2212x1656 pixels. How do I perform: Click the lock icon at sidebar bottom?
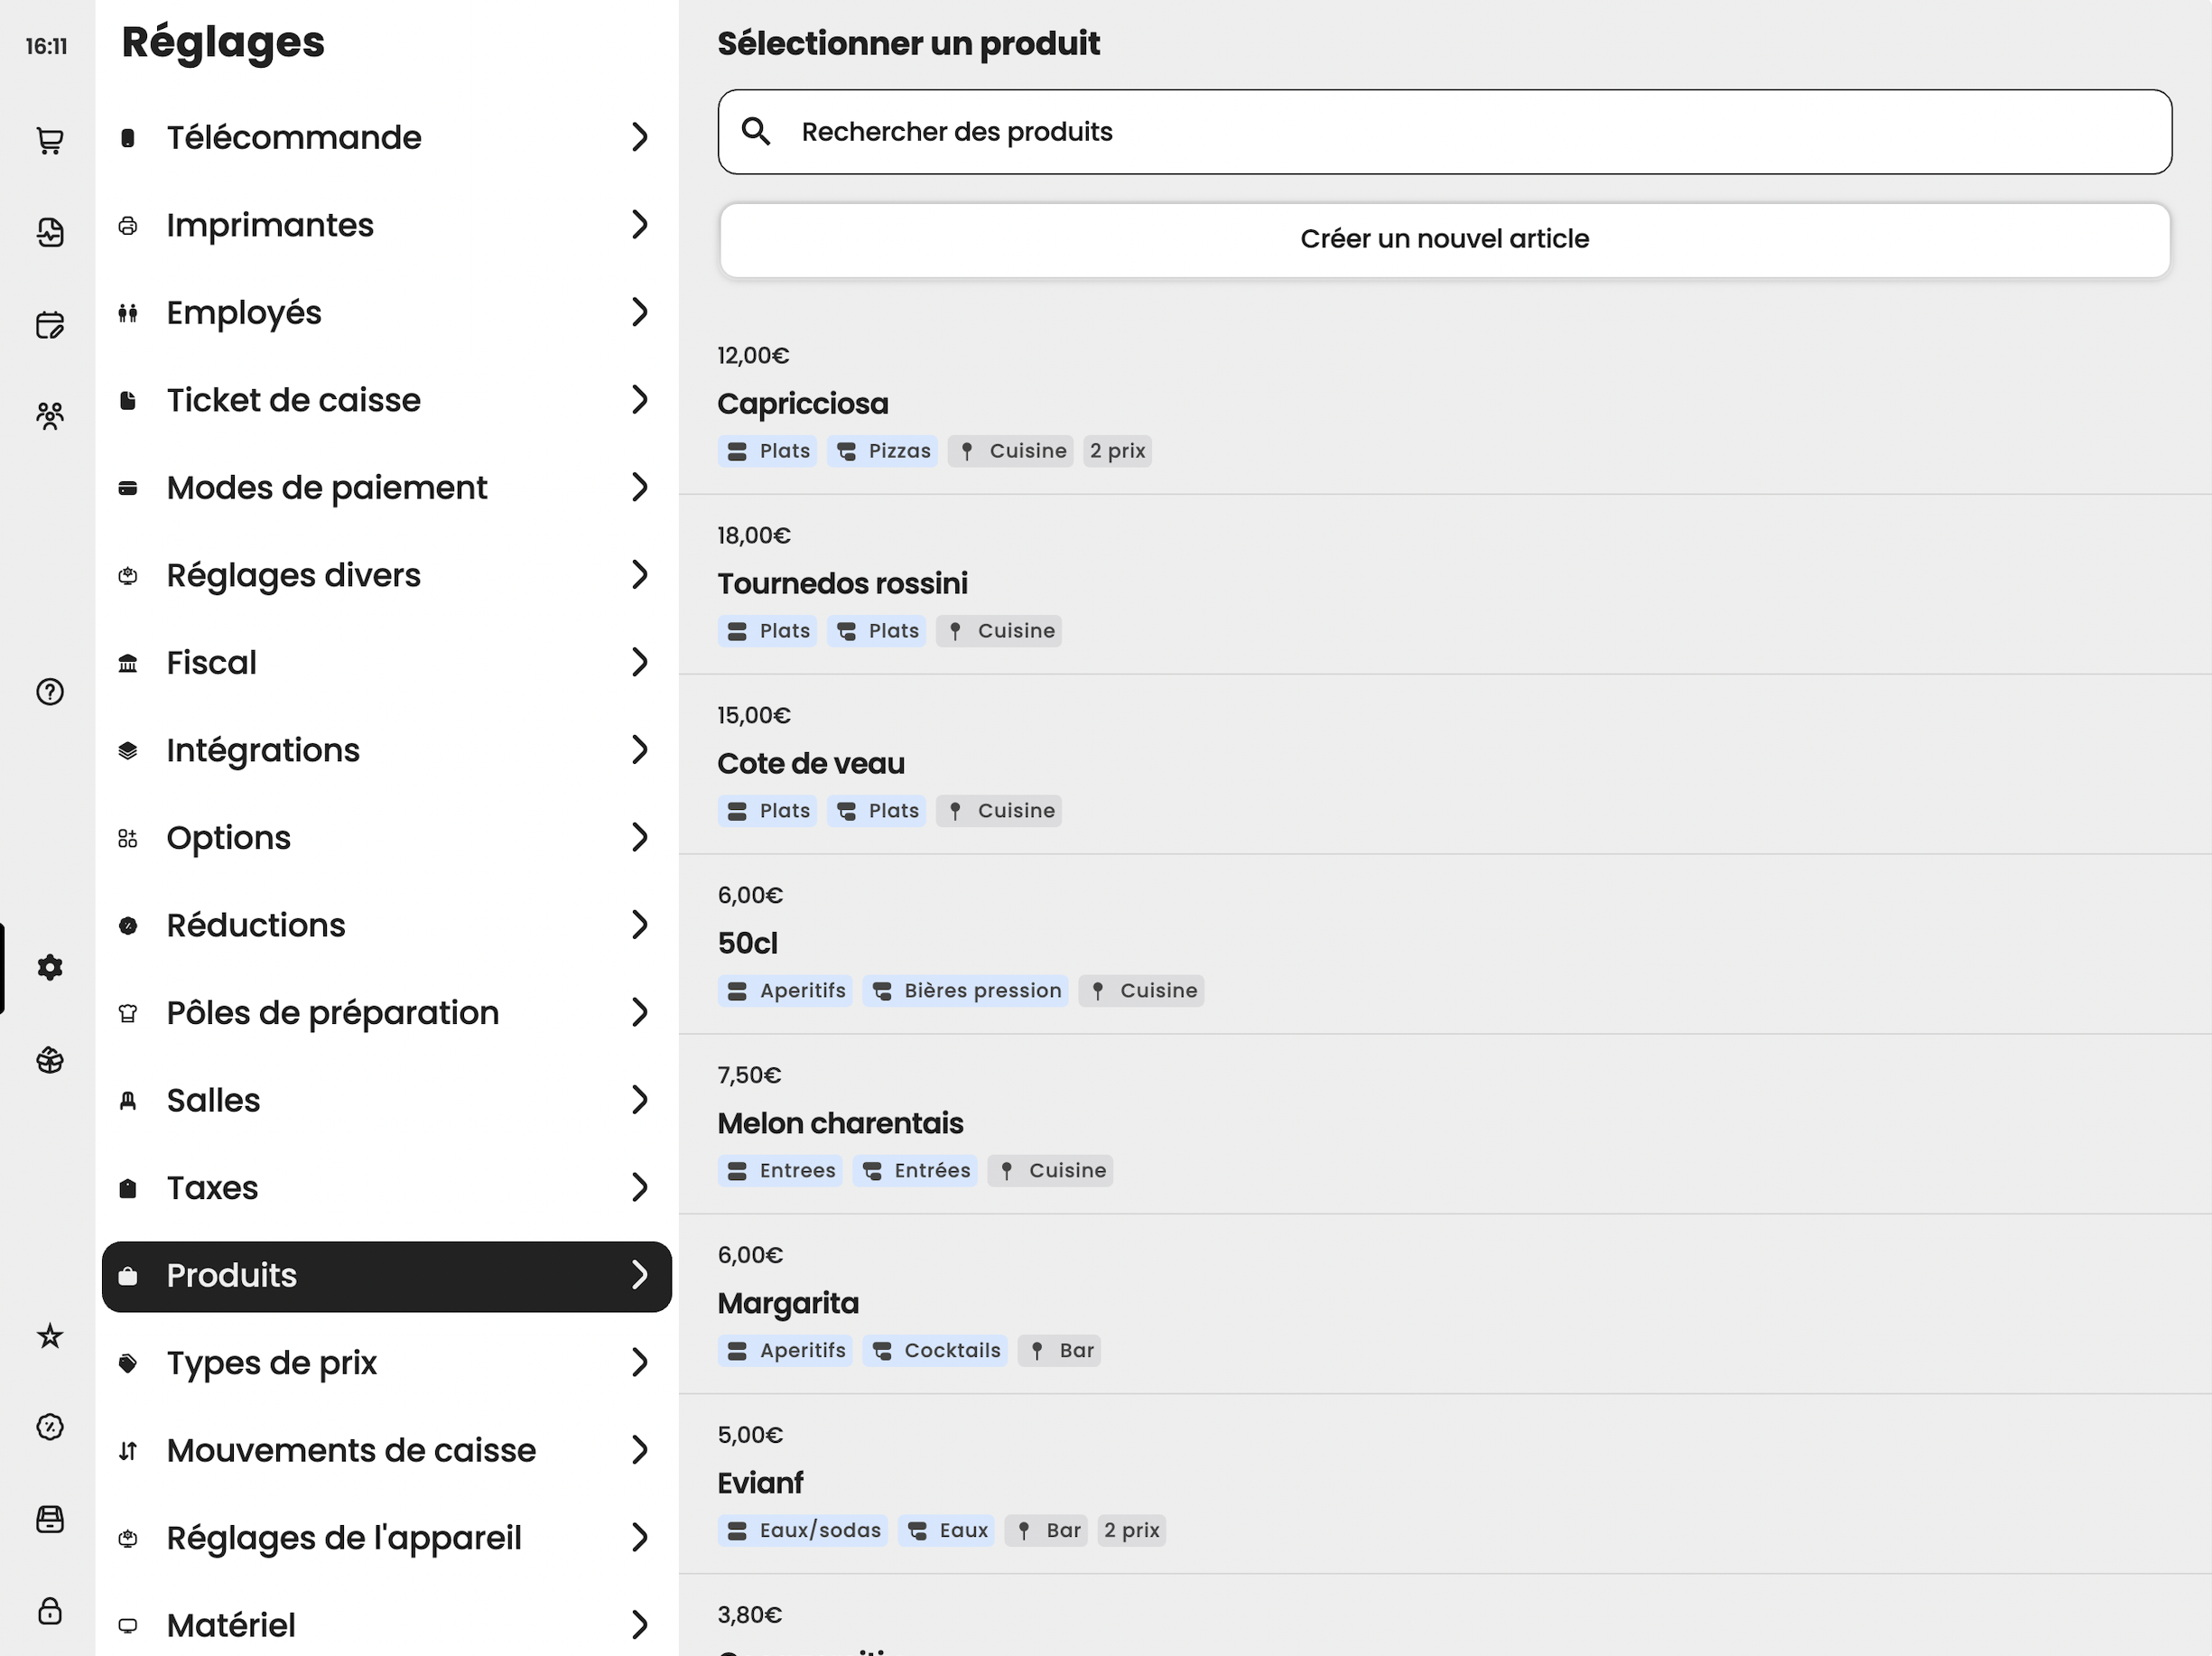click(x=50, y=1610)
